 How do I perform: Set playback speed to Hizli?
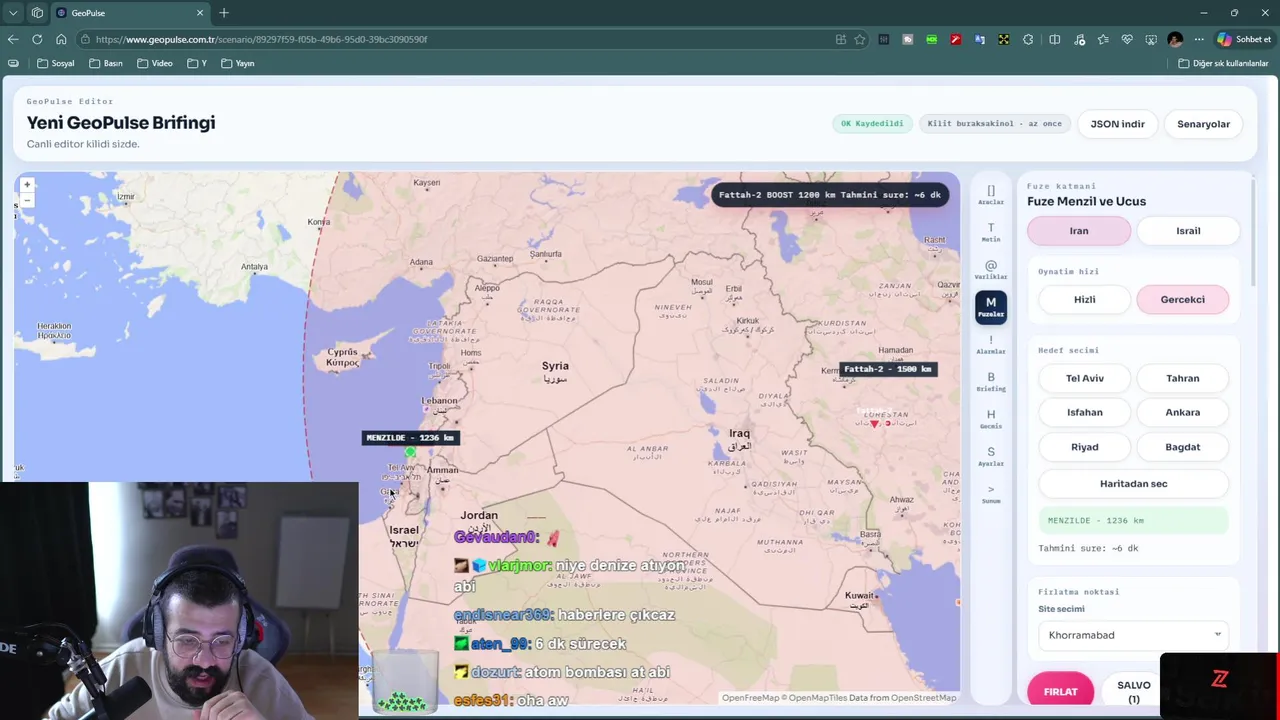click(x=1084, y=299)
